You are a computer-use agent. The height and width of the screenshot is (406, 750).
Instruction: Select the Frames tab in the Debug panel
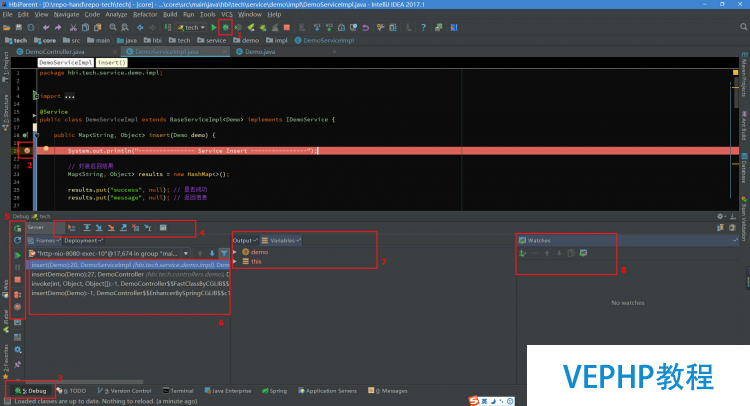[44, 241]
